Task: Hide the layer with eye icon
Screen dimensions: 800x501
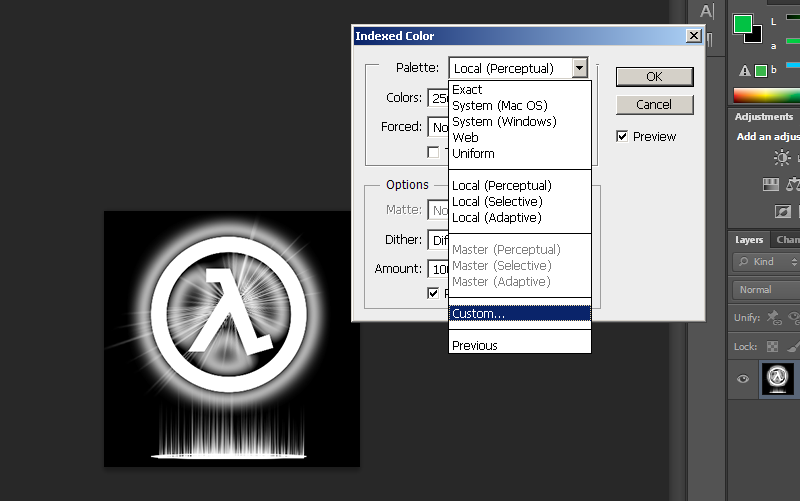Action: 743,379
